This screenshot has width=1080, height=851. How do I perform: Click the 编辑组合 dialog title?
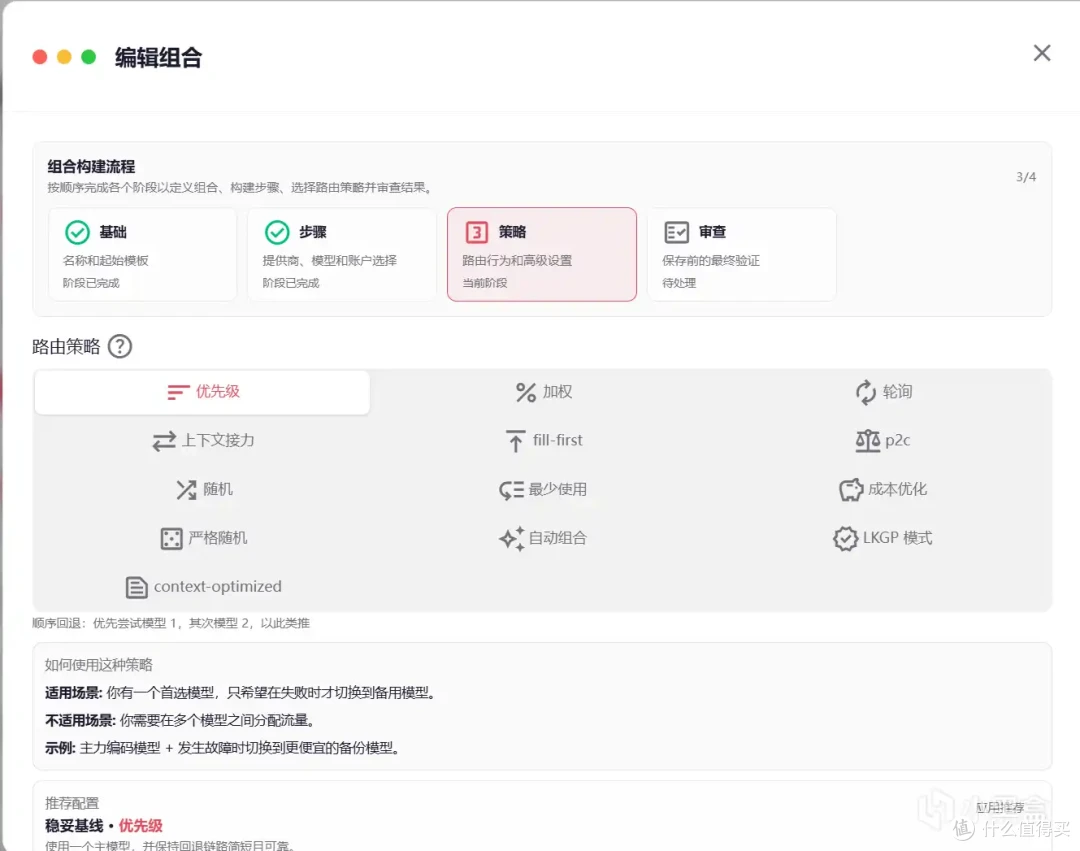coord(158,57)
